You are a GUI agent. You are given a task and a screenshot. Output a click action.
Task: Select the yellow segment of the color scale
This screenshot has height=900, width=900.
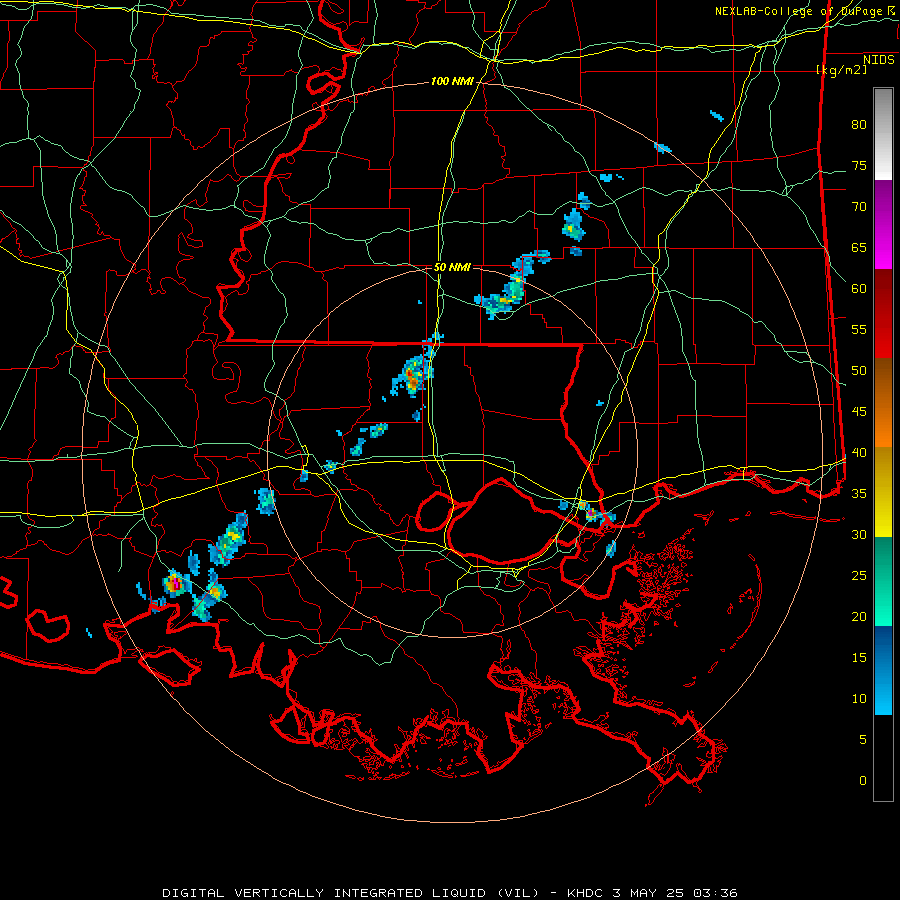click(x=883, y=492)
